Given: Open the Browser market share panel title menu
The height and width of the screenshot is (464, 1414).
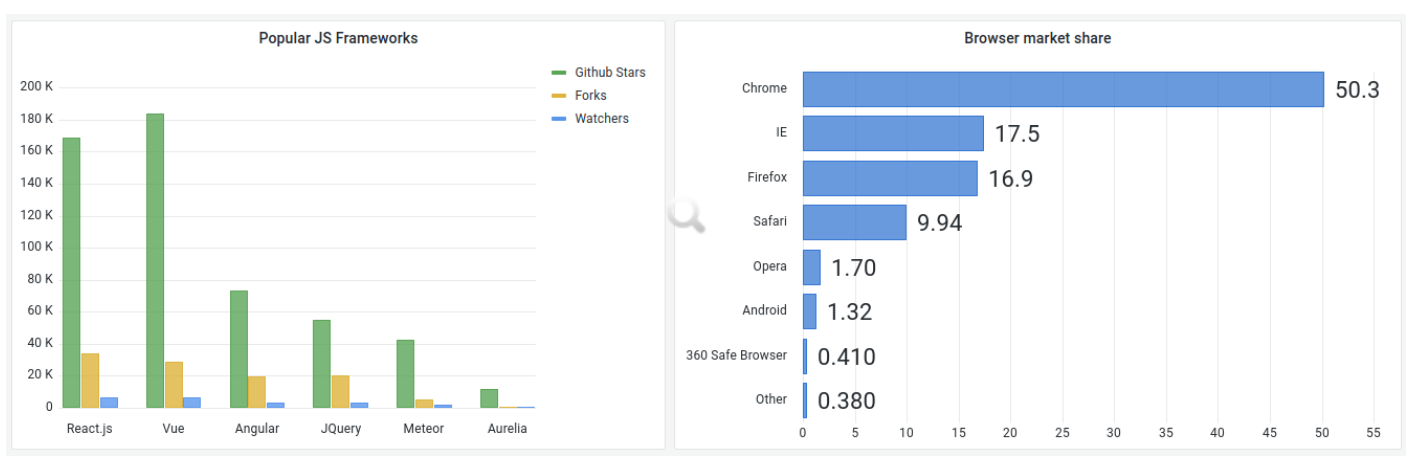Looking at the screenshot, I should coord(1037,38).
